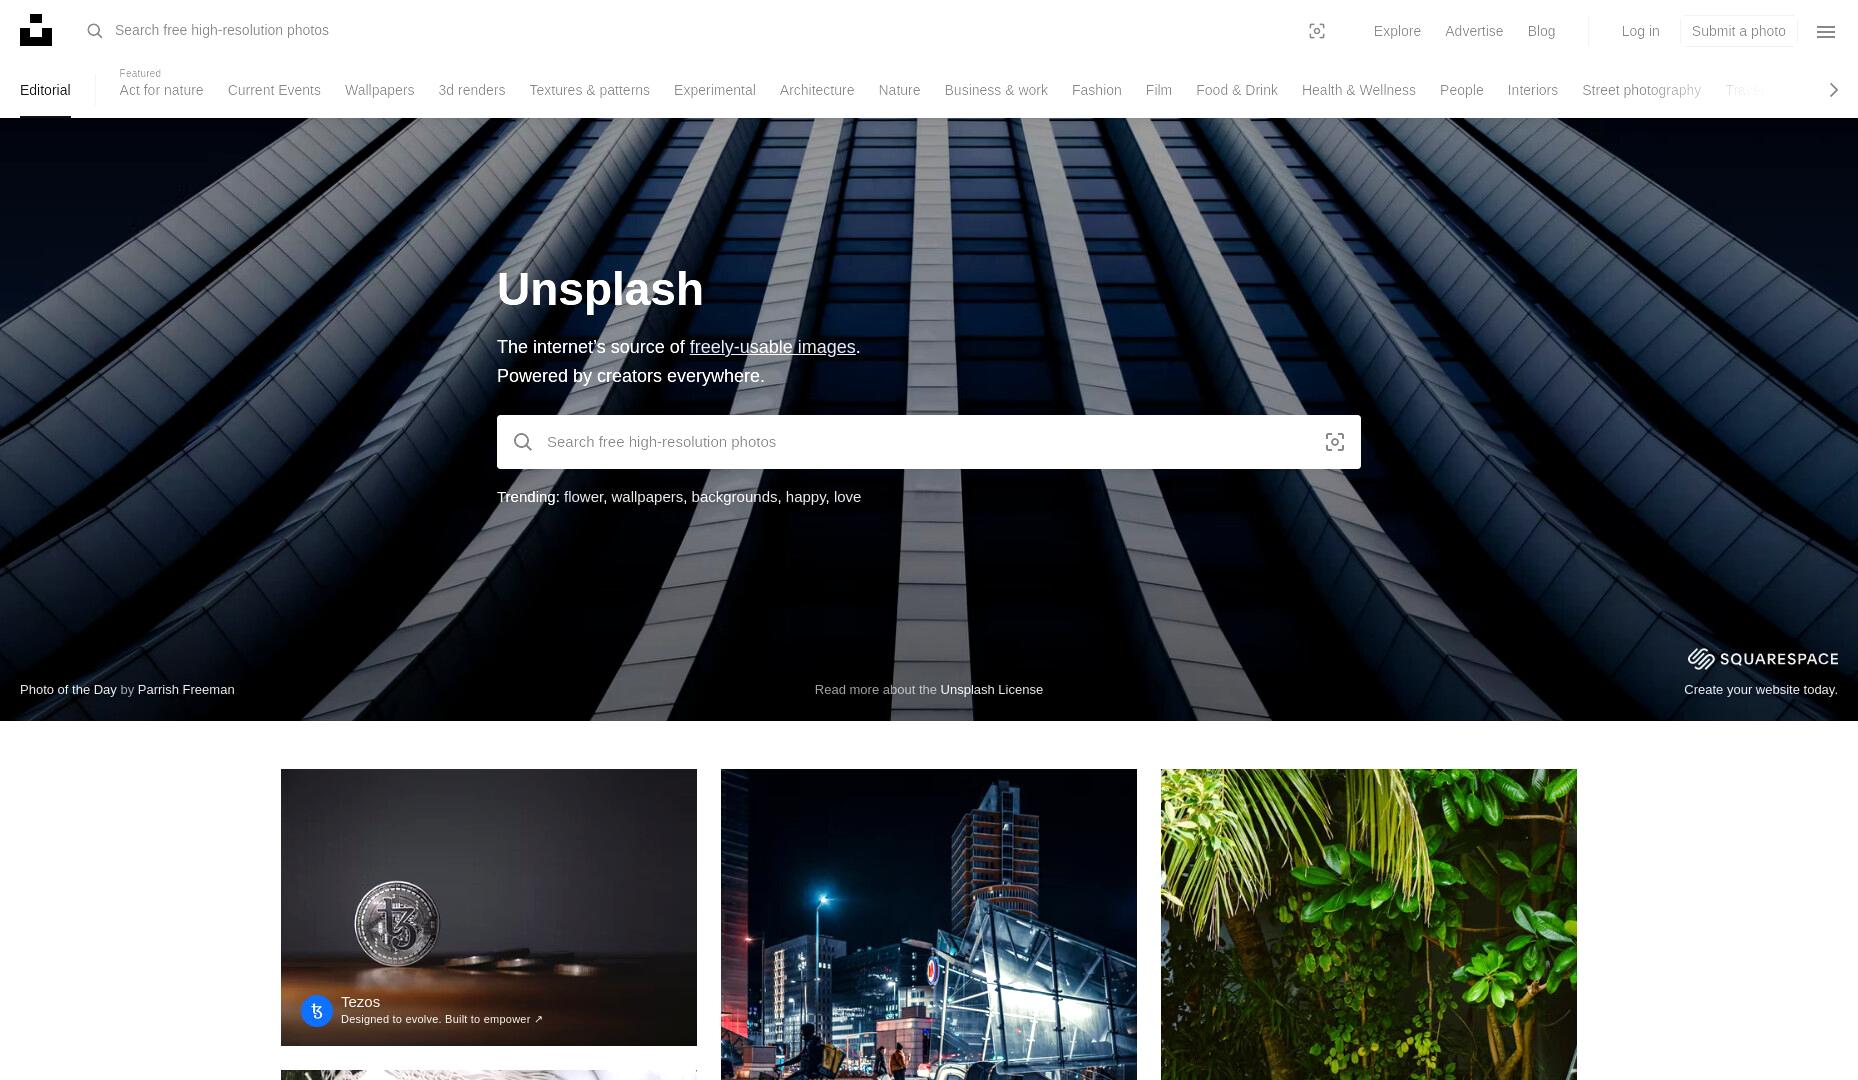Click Submit a photo button

1738,31
